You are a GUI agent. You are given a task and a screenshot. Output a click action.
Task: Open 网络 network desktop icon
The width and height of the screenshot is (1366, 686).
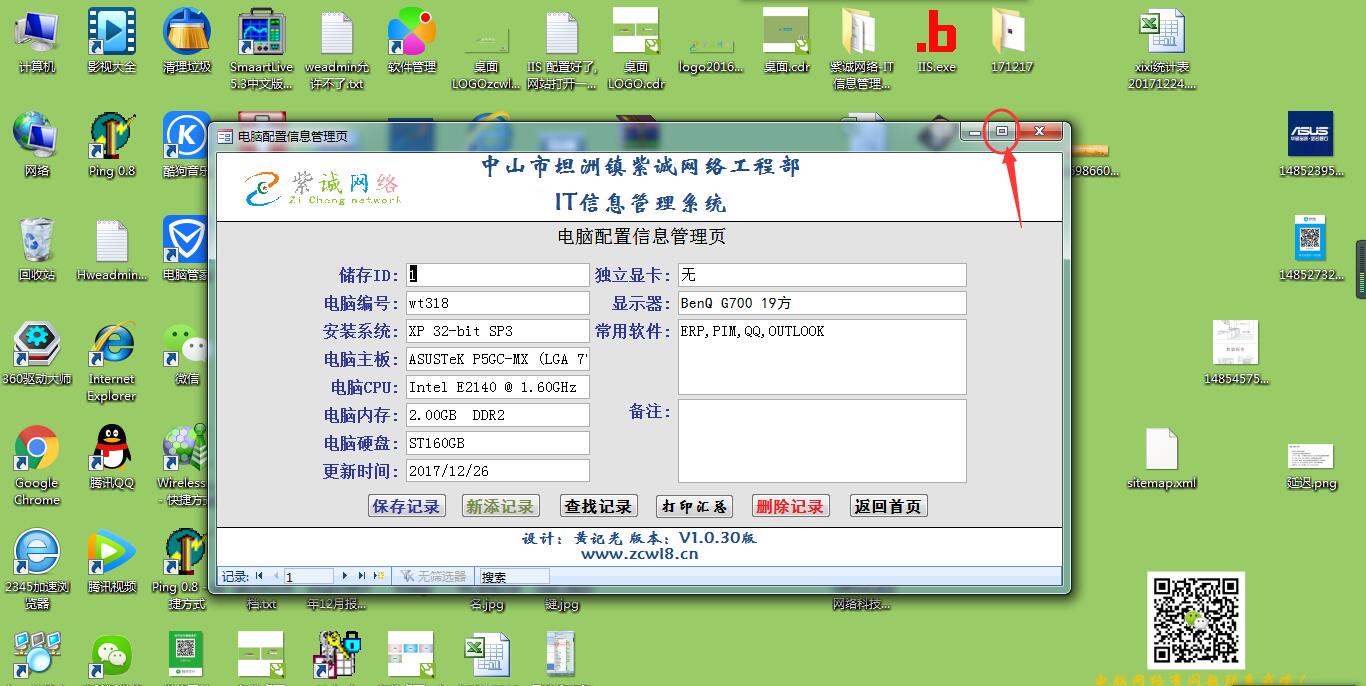[x=37, y=145]
